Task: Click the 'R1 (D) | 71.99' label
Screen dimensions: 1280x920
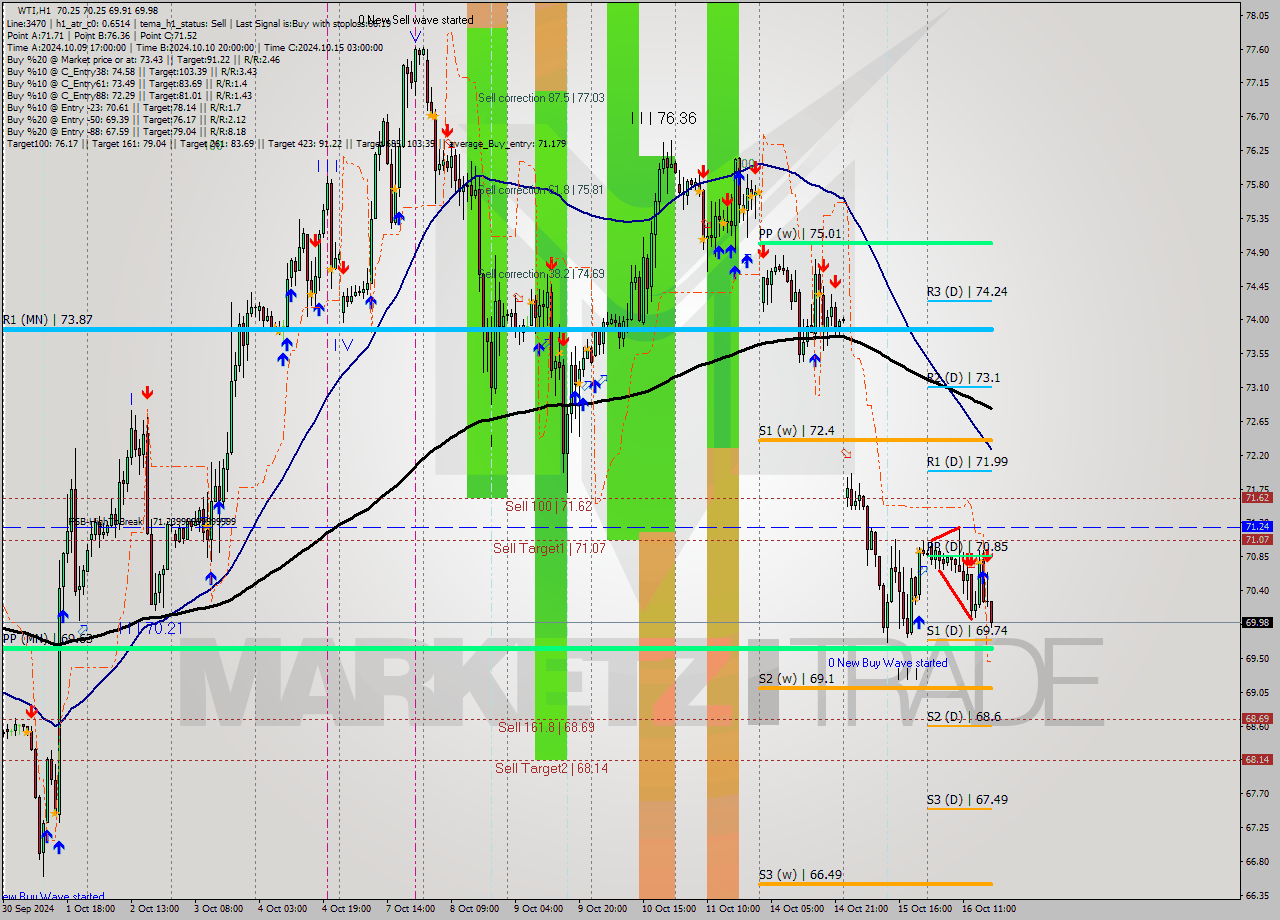Action: point(967,462)
